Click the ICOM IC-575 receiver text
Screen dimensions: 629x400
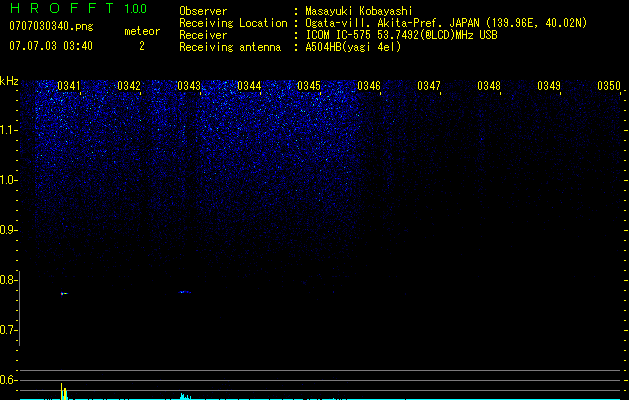pos(401,35)
